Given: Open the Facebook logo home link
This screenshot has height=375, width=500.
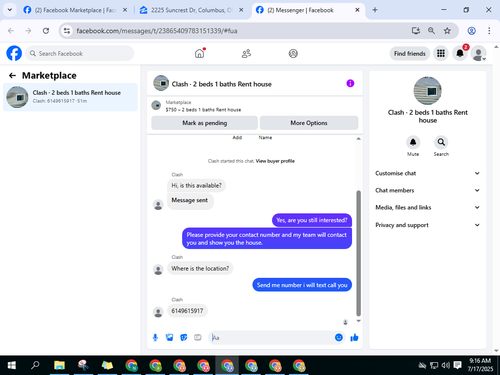Looking at the screenshot, I should [14, 53].
